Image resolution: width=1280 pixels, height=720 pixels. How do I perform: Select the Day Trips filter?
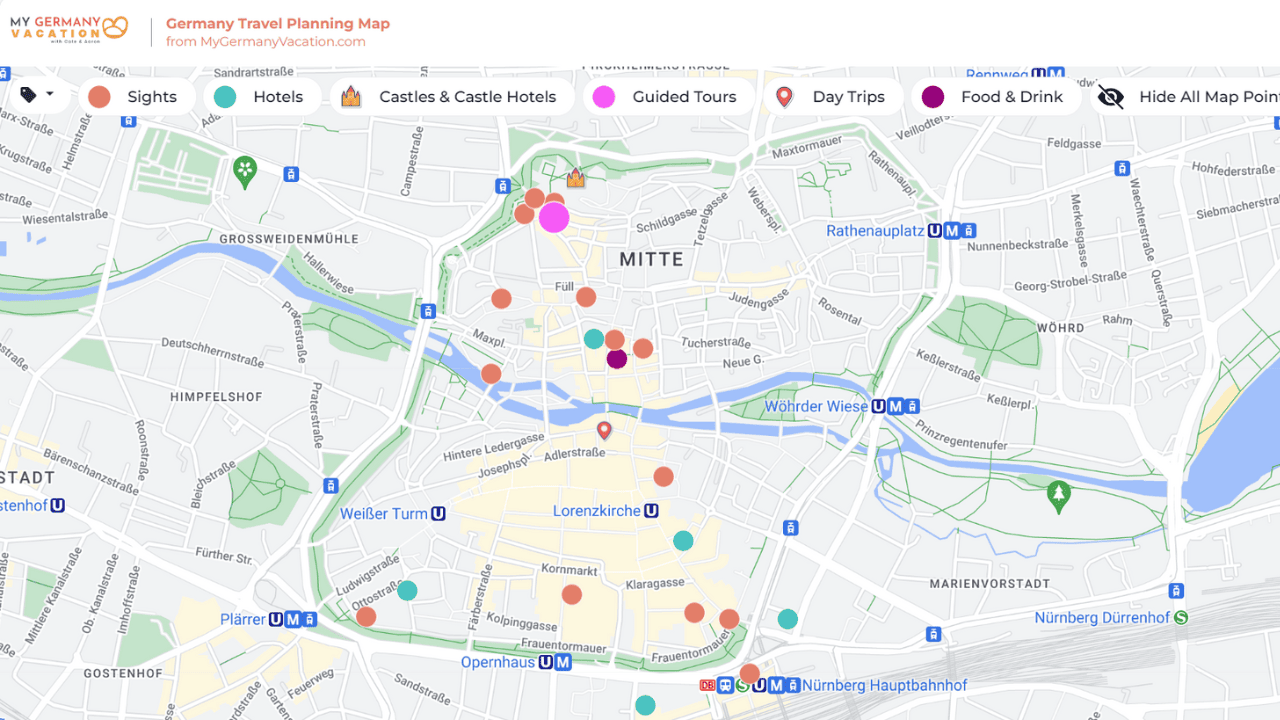[x=833, y=97]
